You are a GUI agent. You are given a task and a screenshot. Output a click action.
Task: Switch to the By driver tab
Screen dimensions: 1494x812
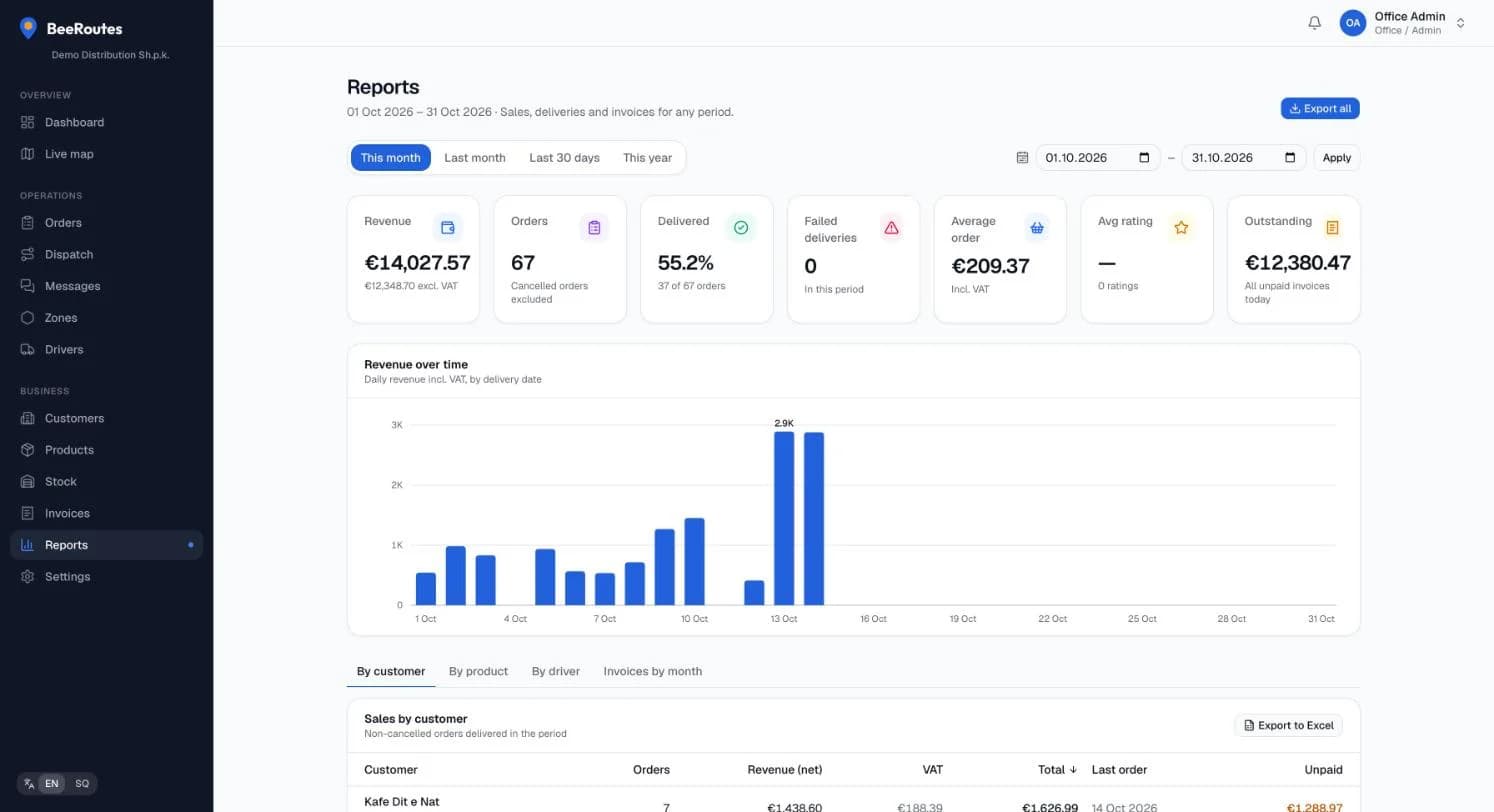point(556,671)
